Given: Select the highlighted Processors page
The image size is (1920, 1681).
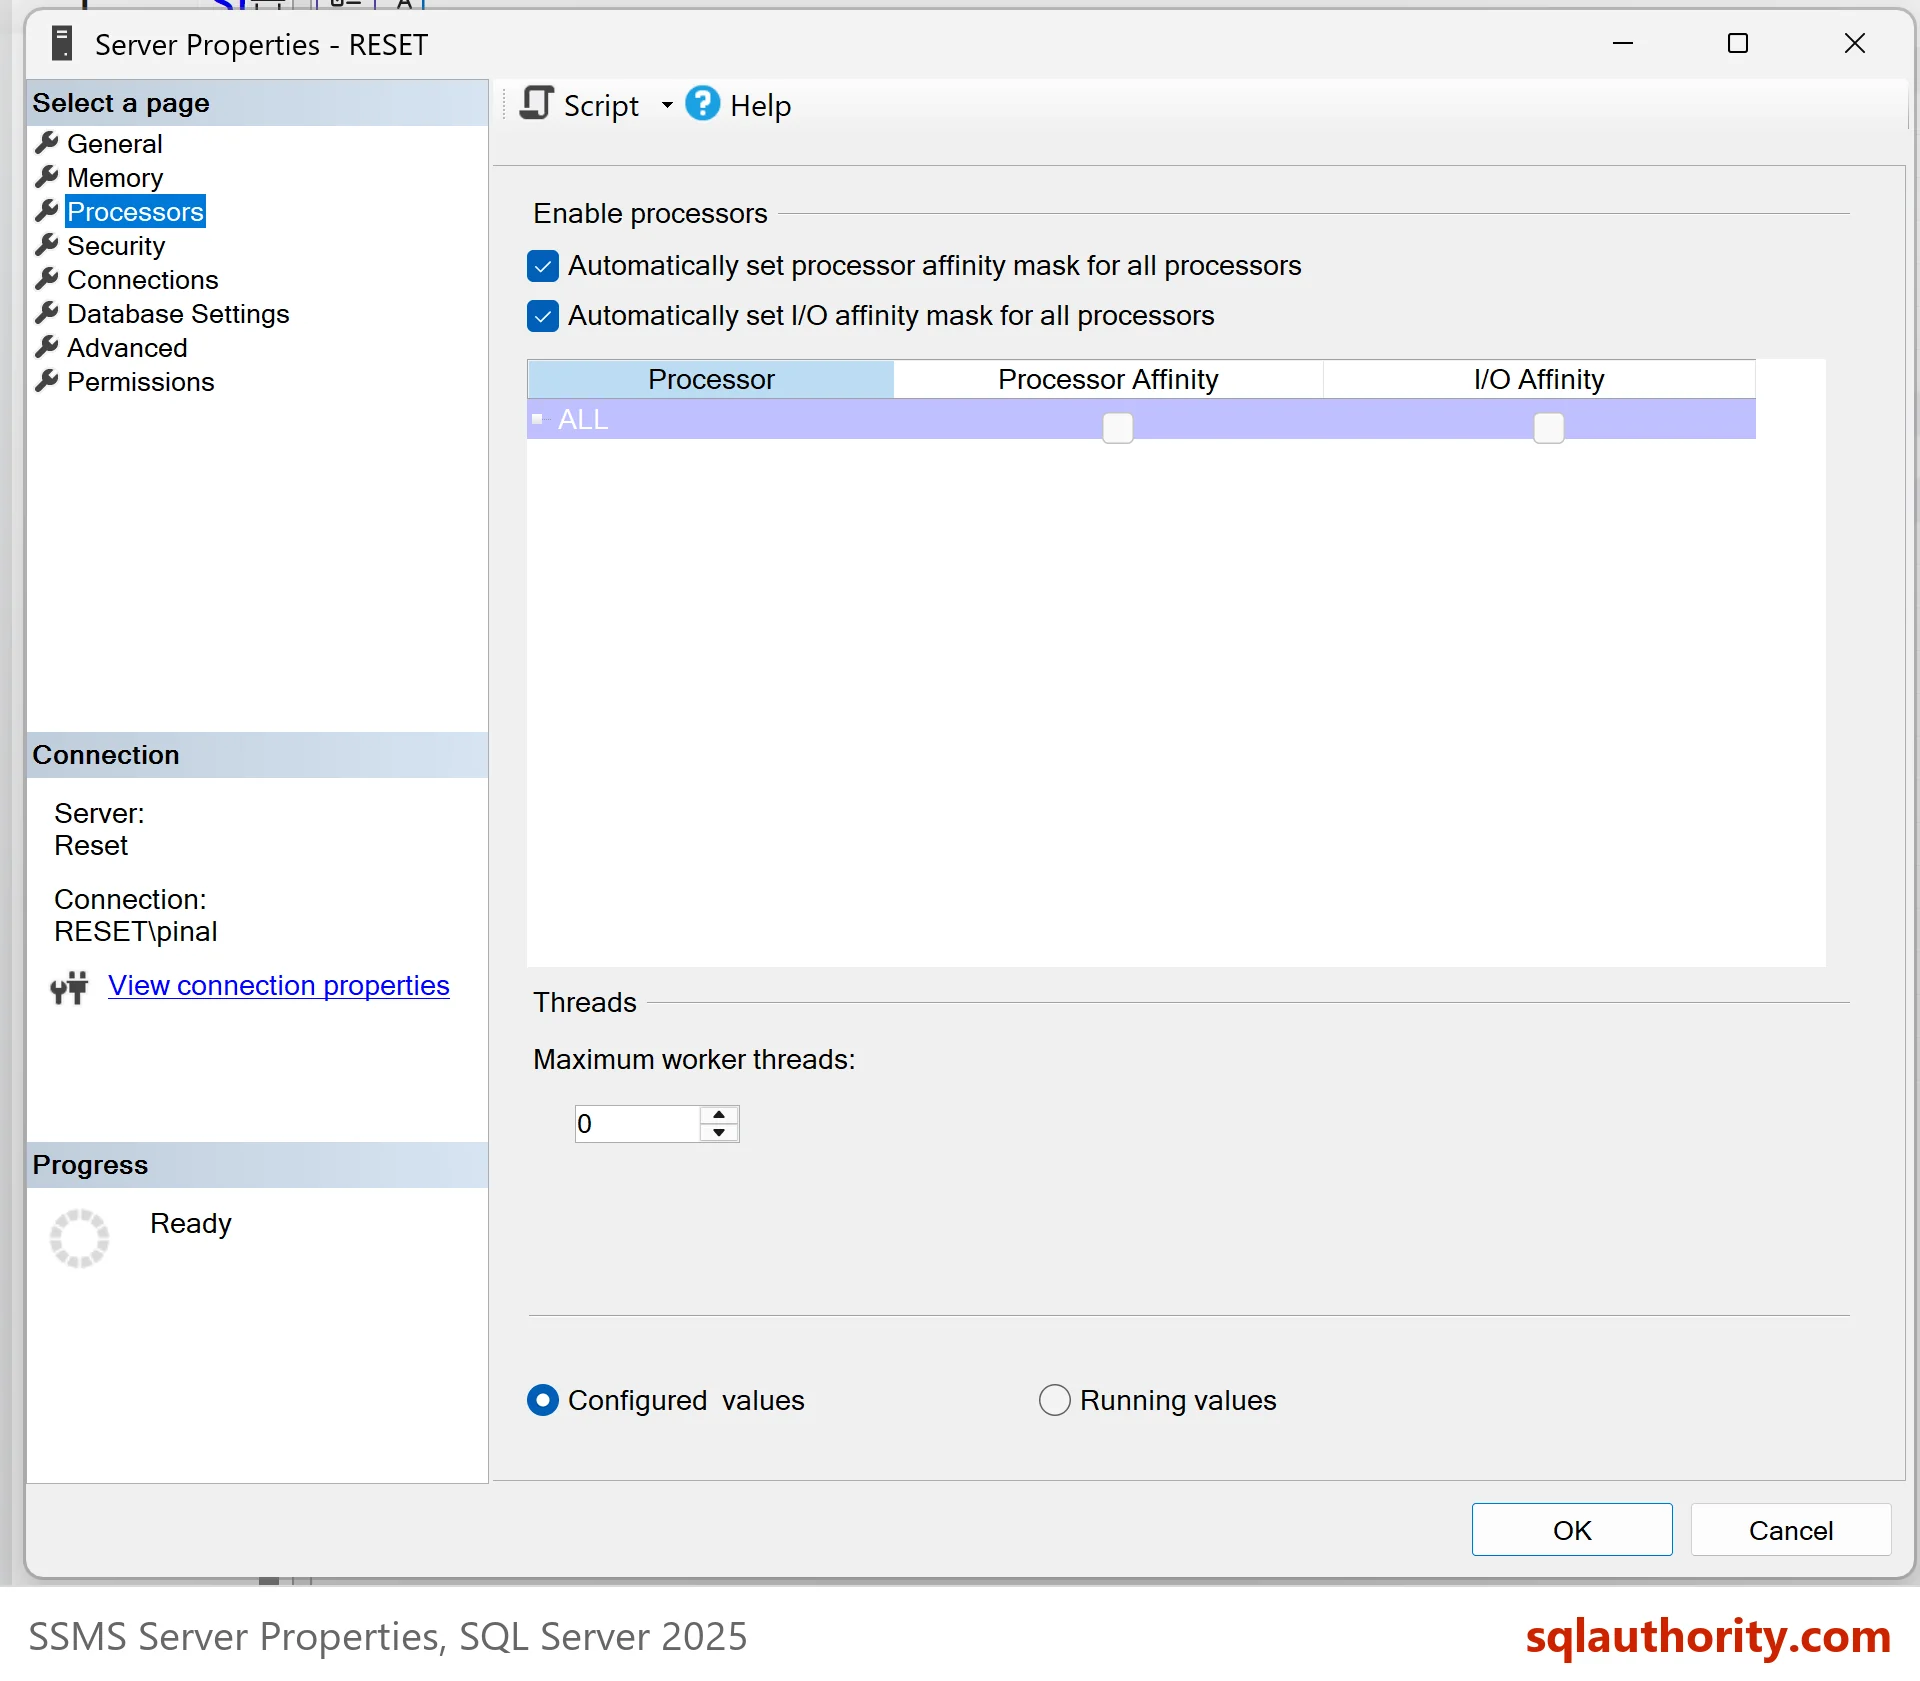Looking at the screenshot, I should pos(135,212).
